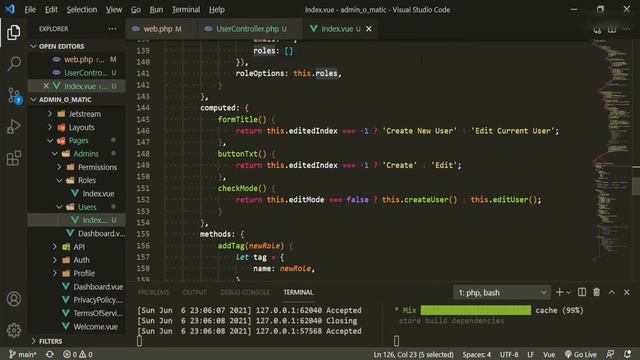Close the Index.vue editor tab
The image size is (640, 360).
pyautogui.click(x=369, y=29)
